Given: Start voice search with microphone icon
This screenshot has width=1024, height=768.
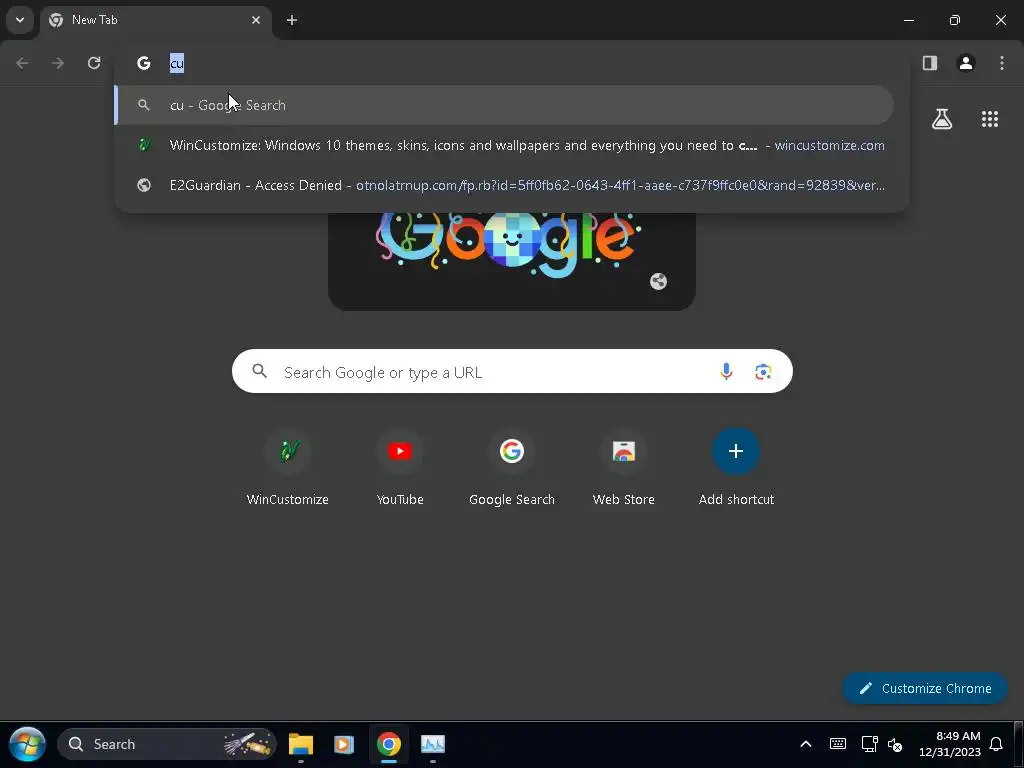Looking at the screenshot, I should point(726,372).
